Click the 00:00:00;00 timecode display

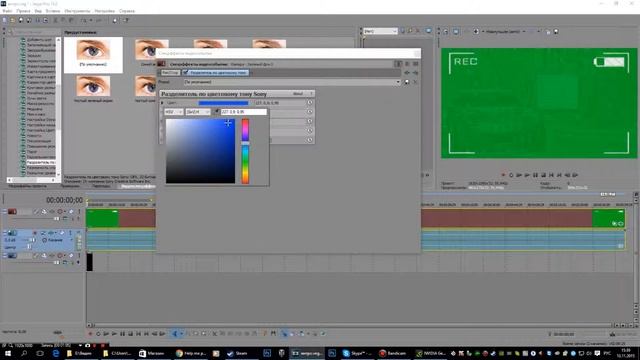(x=64, y=200)
